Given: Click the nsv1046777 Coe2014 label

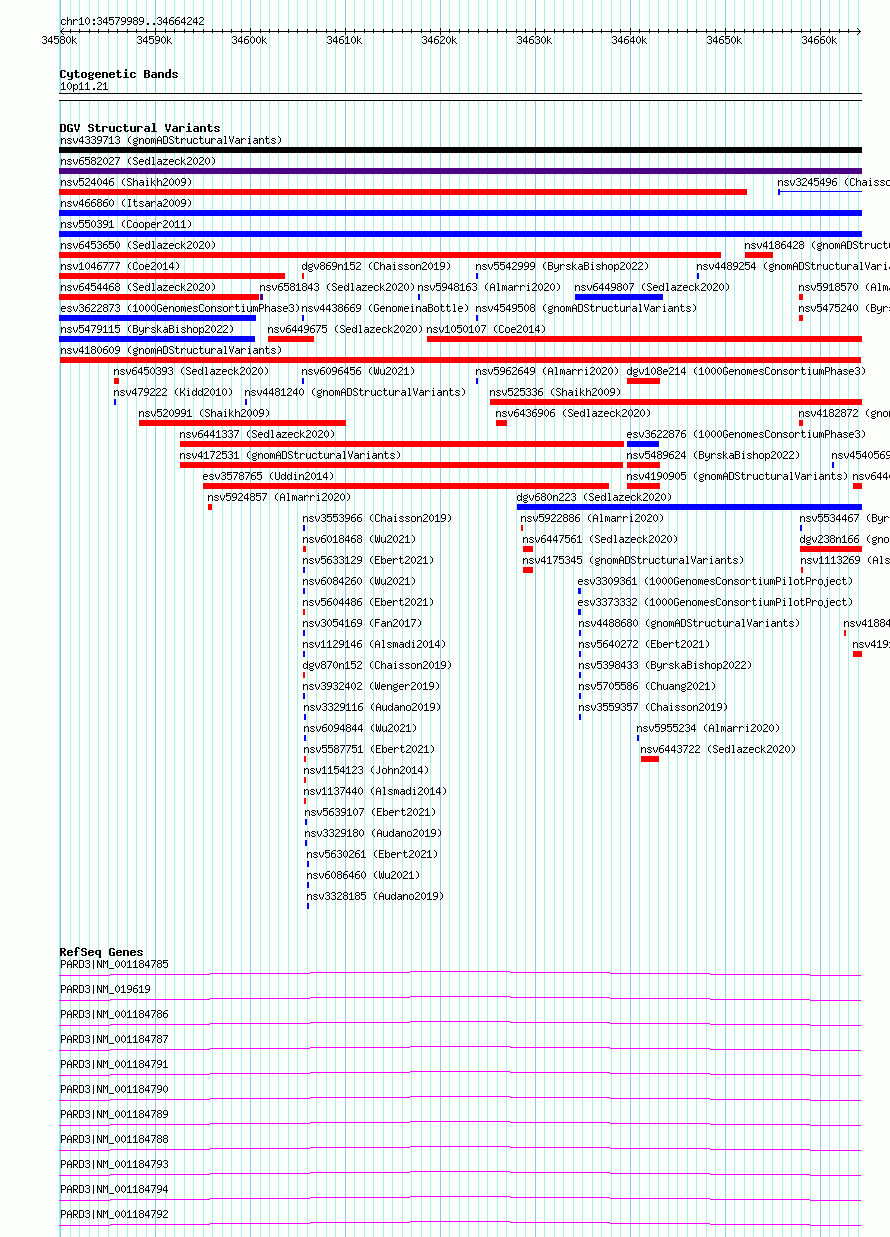Looking at the screenshot, I should coord(120,266).
